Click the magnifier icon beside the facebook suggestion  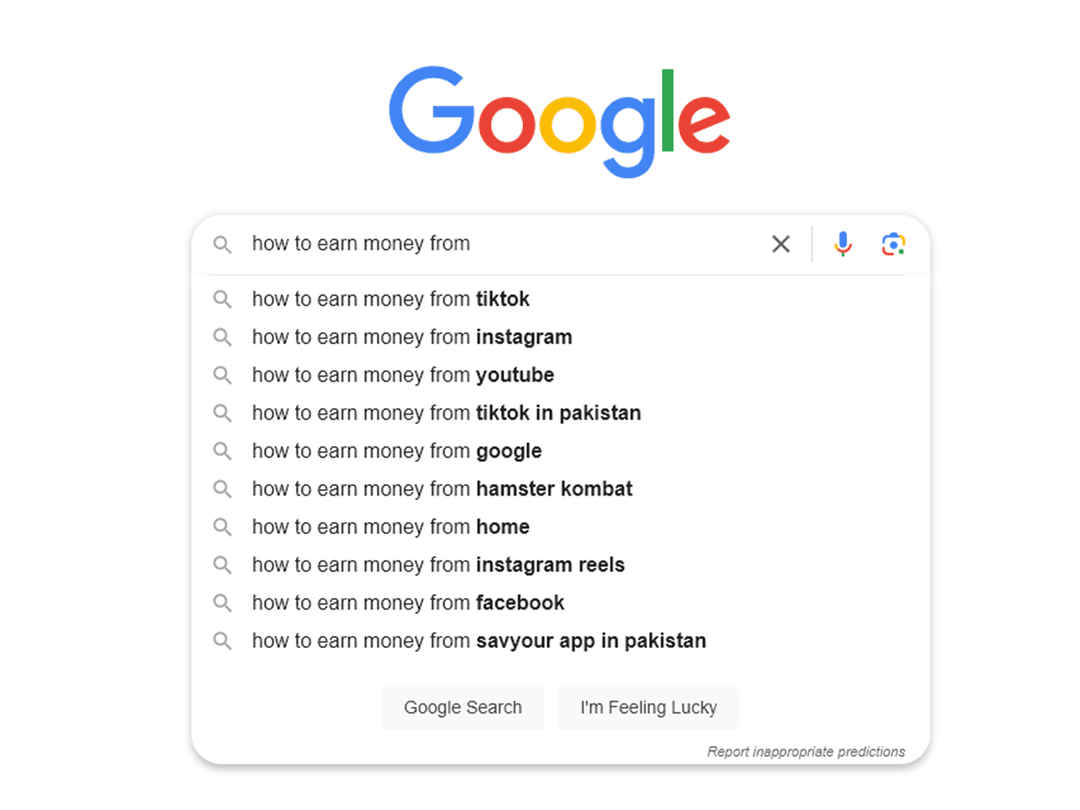[222, 602]
